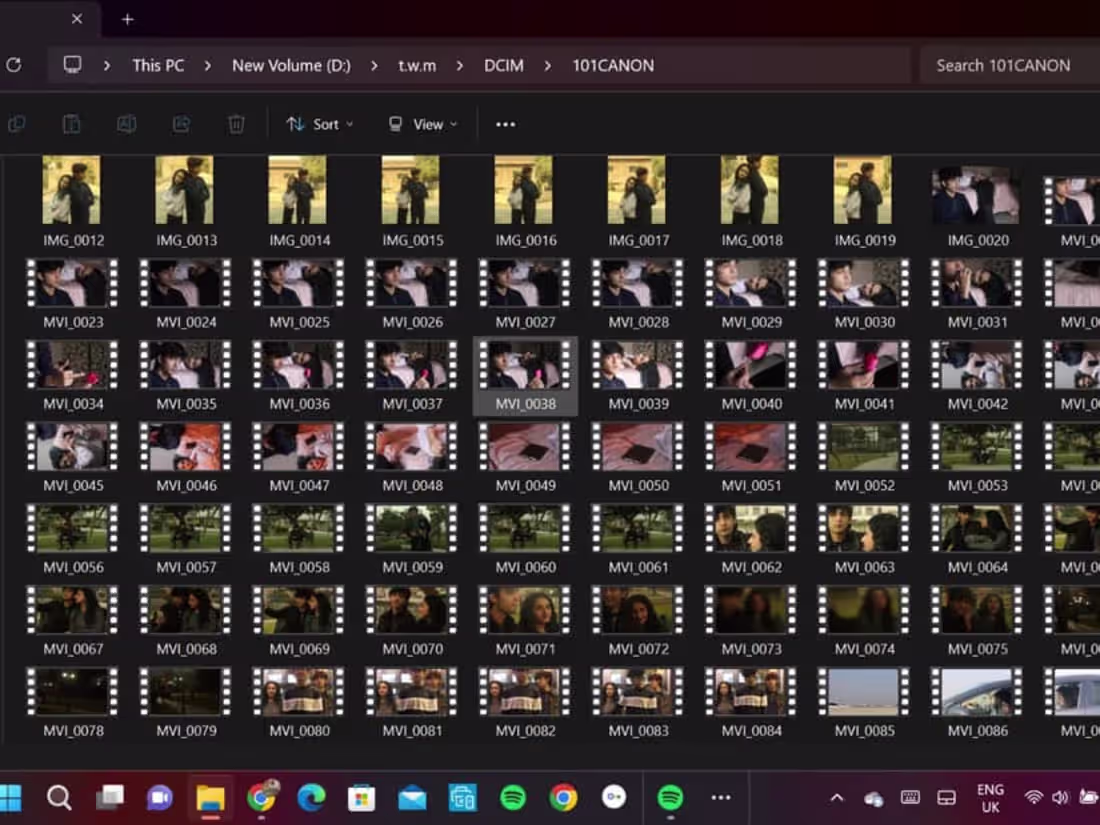Click the Refresh icon beside address bar

pos(13,65)
